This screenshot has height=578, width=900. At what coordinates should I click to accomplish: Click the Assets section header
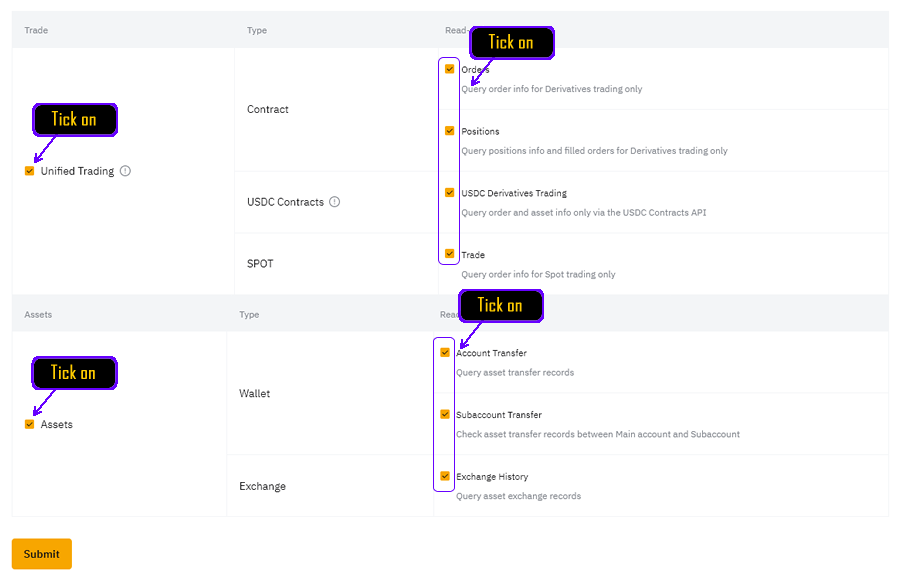37,314
